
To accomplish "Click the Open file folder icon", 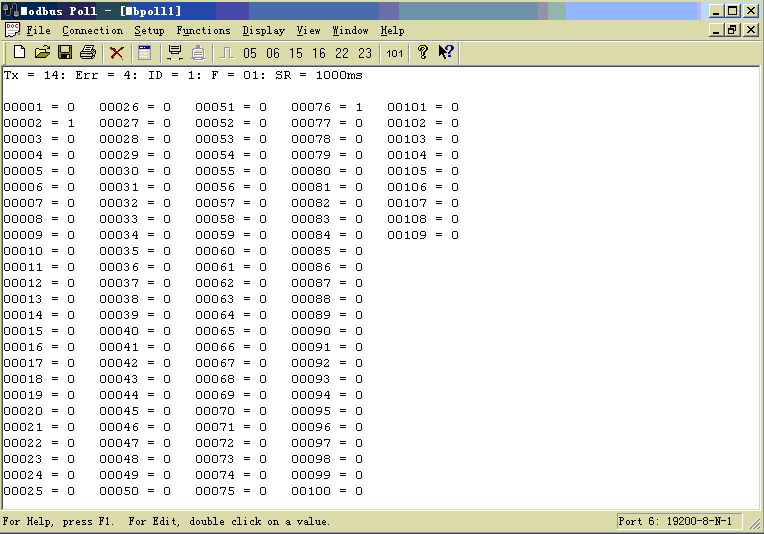I will [x=42, y=53].
